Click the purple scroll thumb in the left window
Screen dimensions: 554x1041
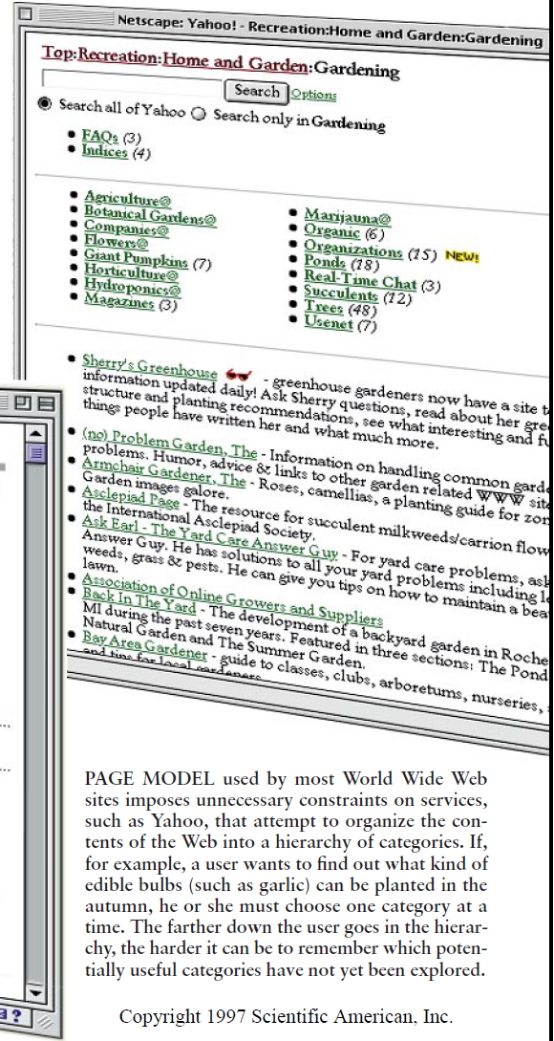pyautogui.click(x=36, y=453)
